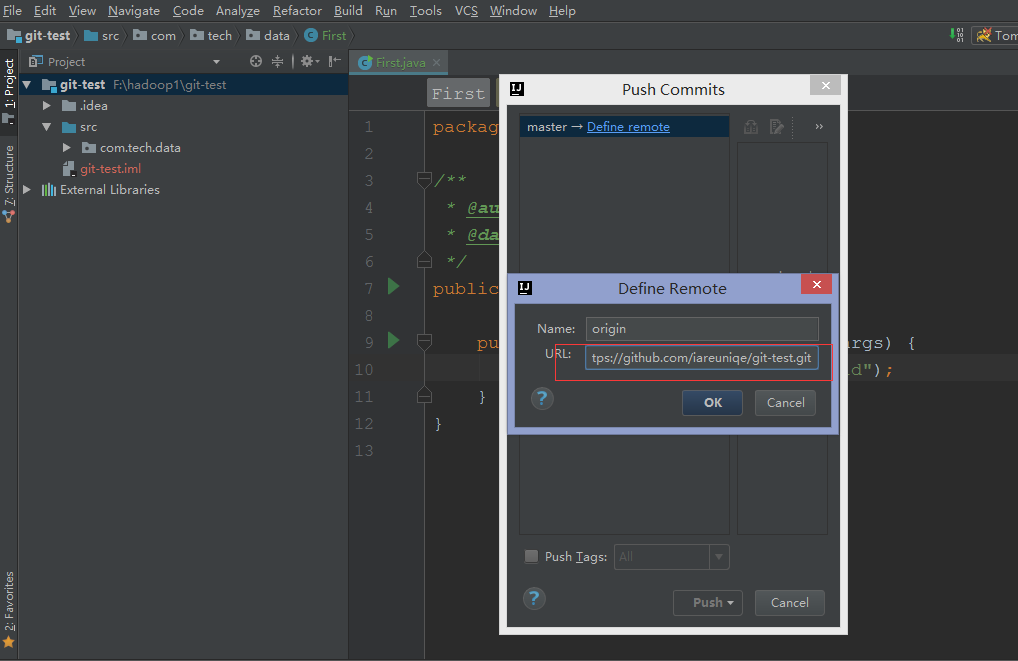Open the Build menu
Image resolution: width=1018 pixels, height=661 pixels.
pos(348,11)
